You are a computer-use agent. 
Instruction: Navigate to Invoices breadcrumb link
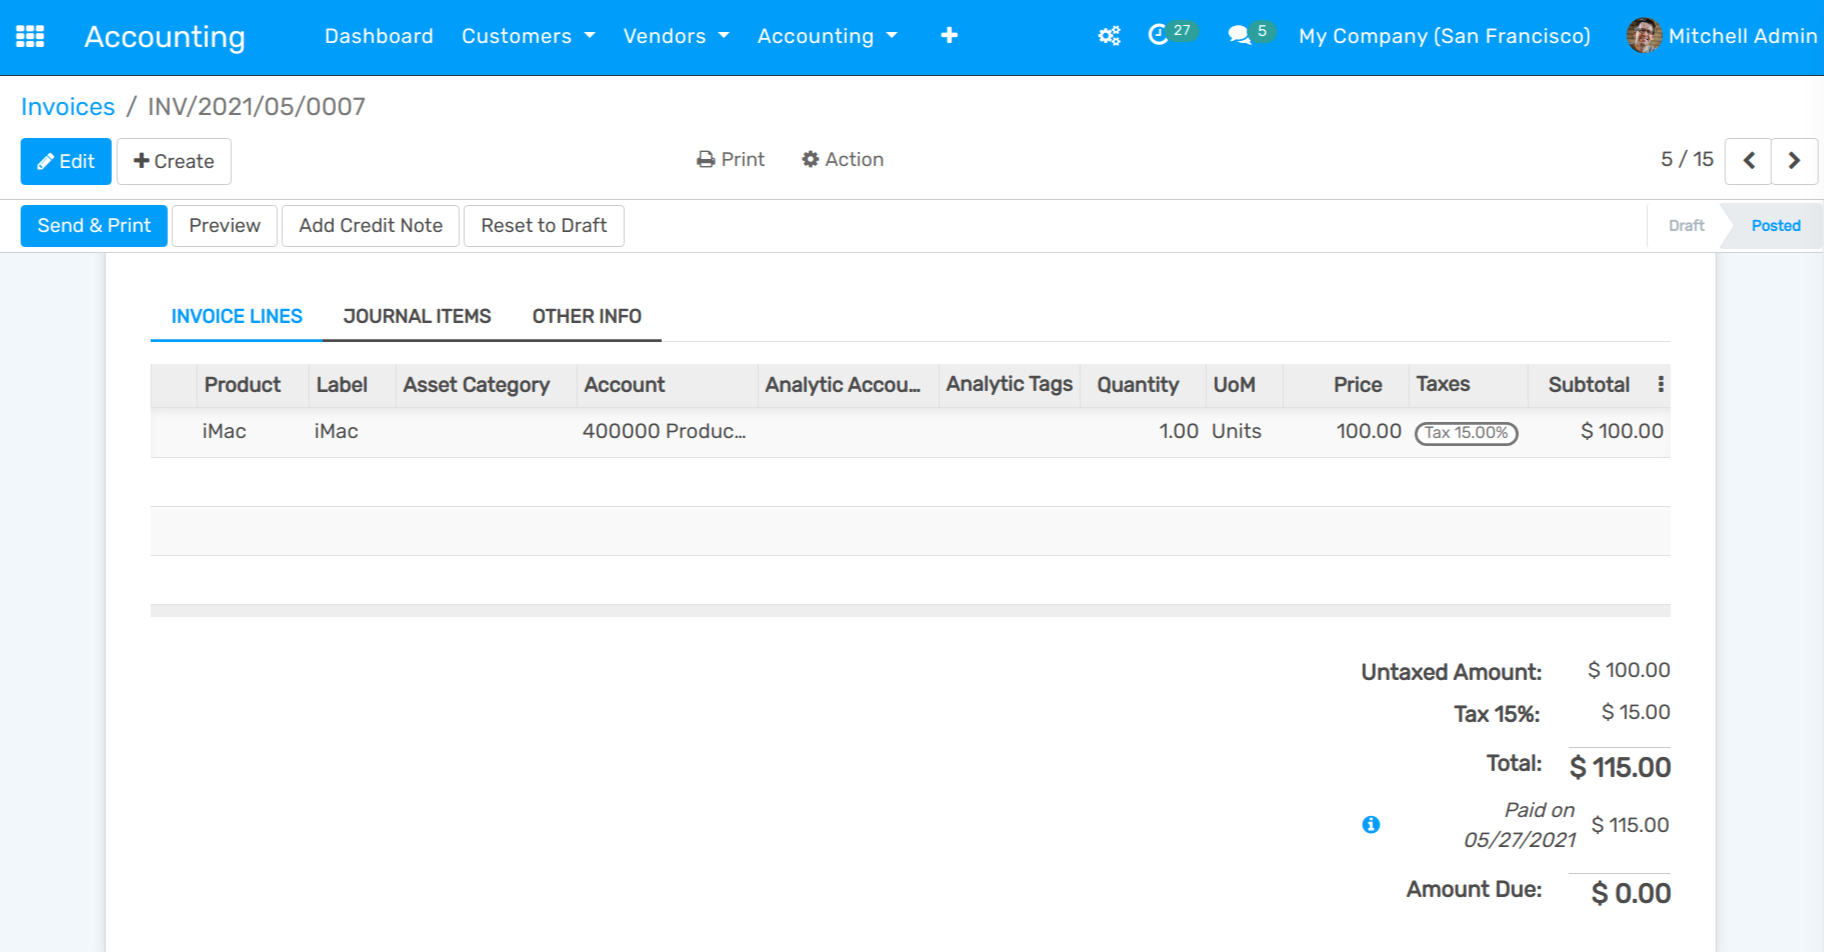point(68,106)
